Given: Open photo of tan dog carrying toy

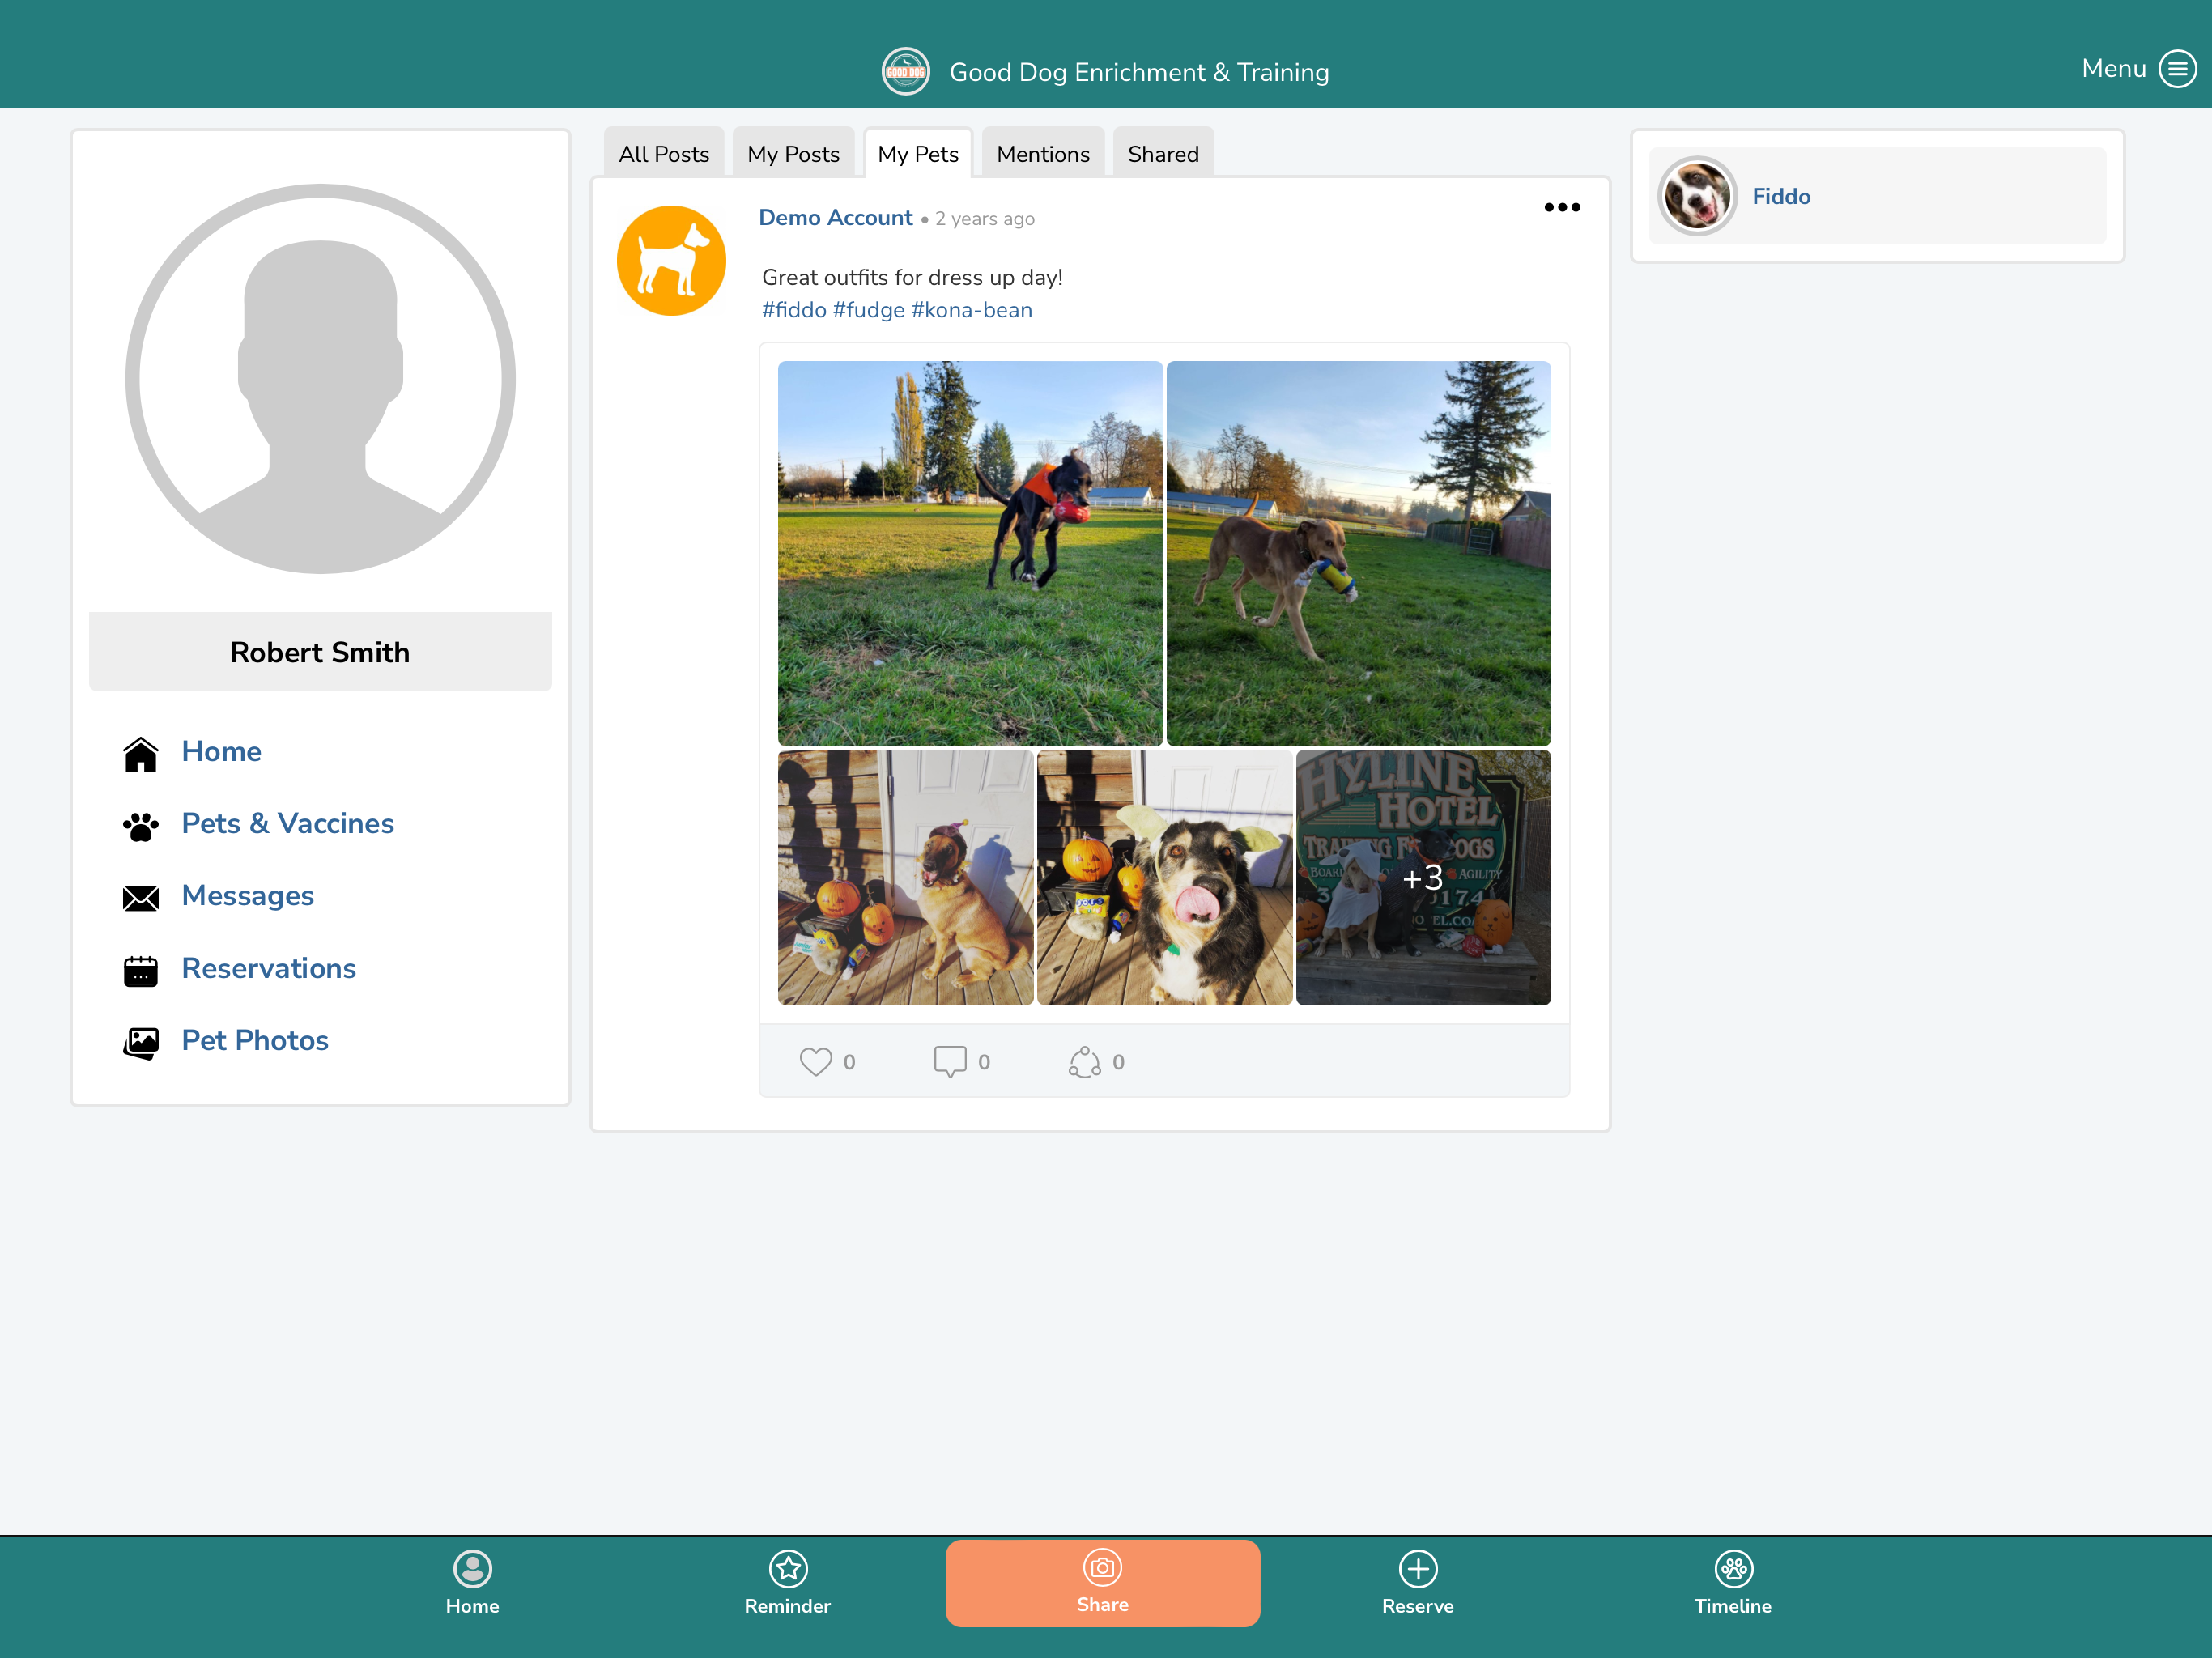Looking at the screenshot, I should coord(1358,553).
